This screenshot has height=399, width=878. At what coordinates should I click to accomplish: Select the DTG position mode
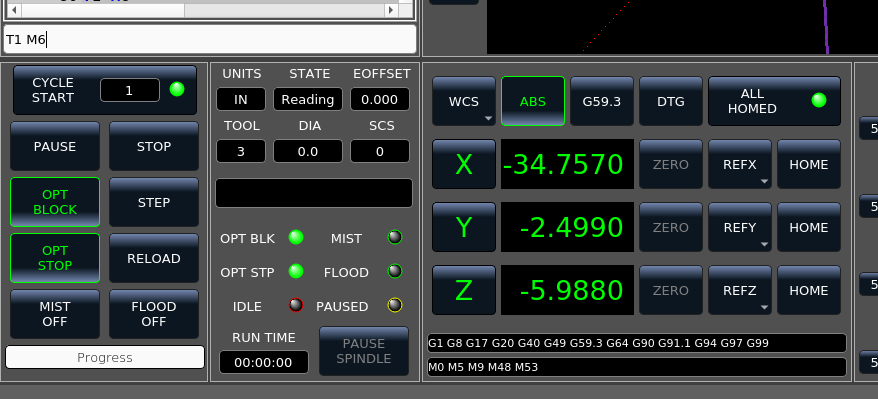(x=671, y=101)
